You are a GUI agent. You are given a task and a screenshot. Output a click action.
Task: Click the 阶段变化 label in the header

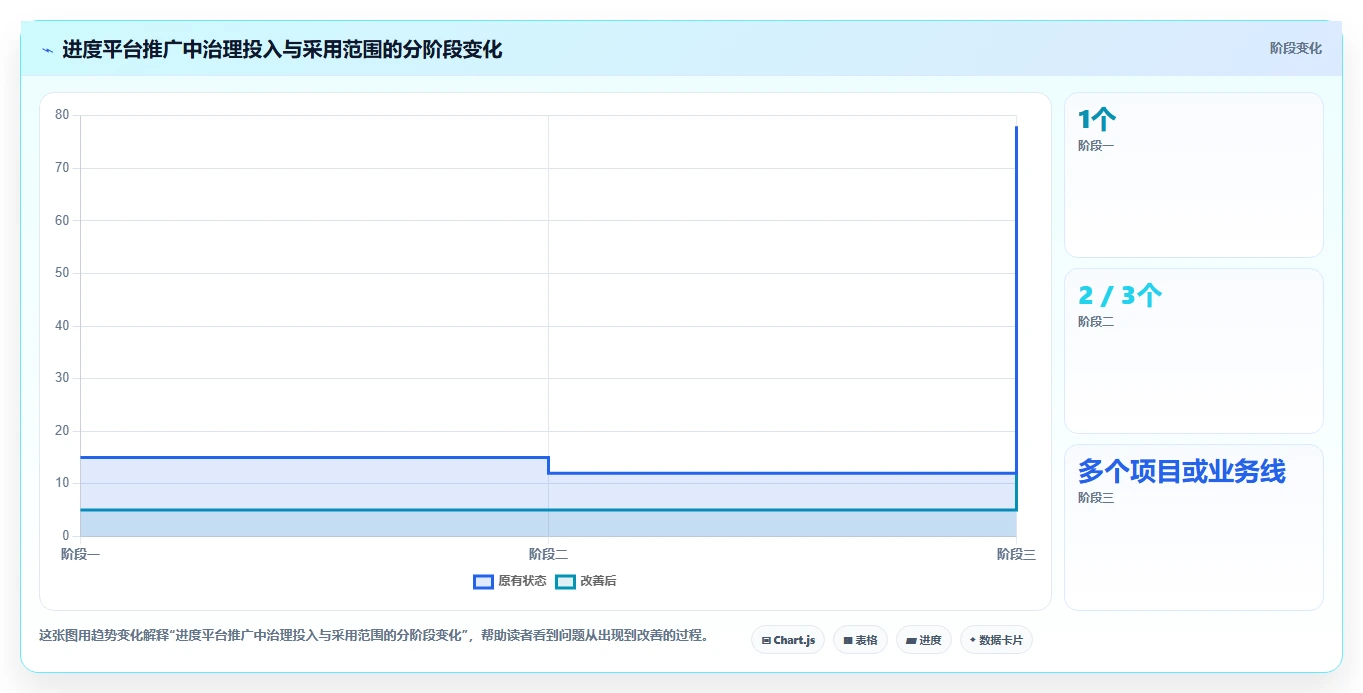(1296, 48)
